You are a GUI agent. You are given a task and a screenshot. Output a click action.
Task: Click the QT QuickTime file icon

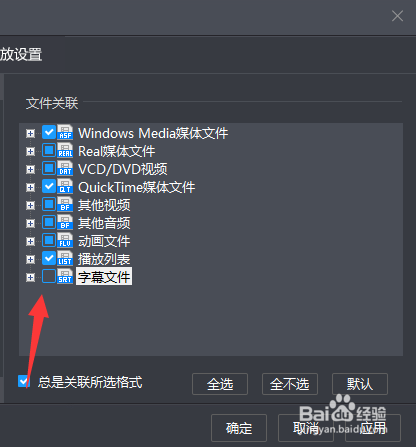point(65,186)
